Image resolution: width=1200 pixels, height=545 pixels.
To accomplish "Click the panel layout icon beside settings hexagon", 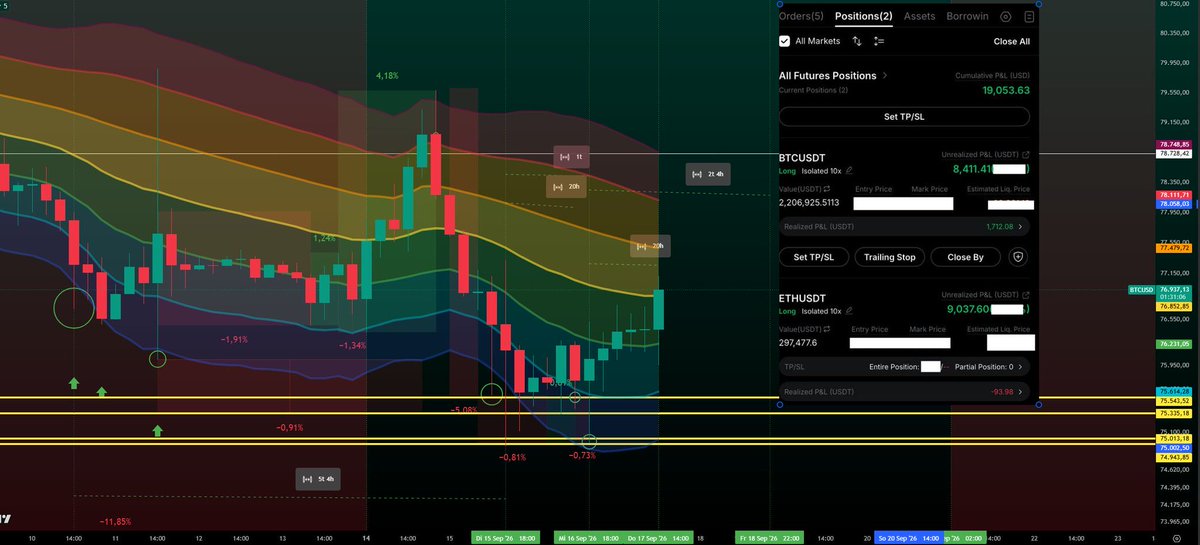I will (x=1029, y=17).
